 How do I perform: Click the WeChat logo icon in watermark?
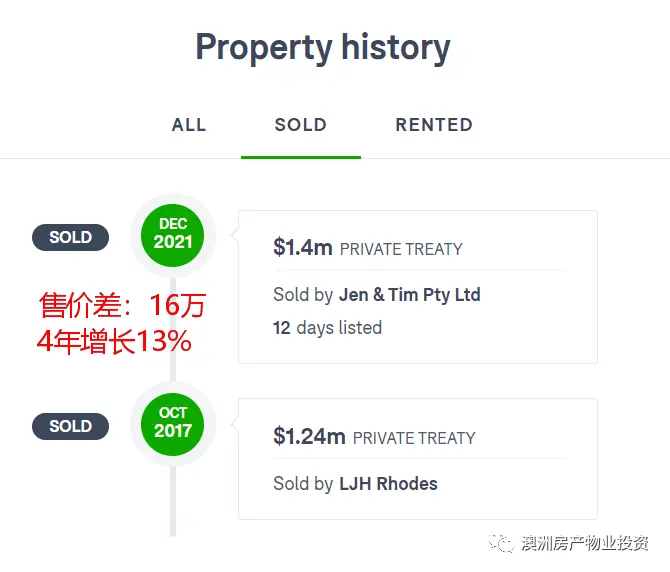[501, 543]
